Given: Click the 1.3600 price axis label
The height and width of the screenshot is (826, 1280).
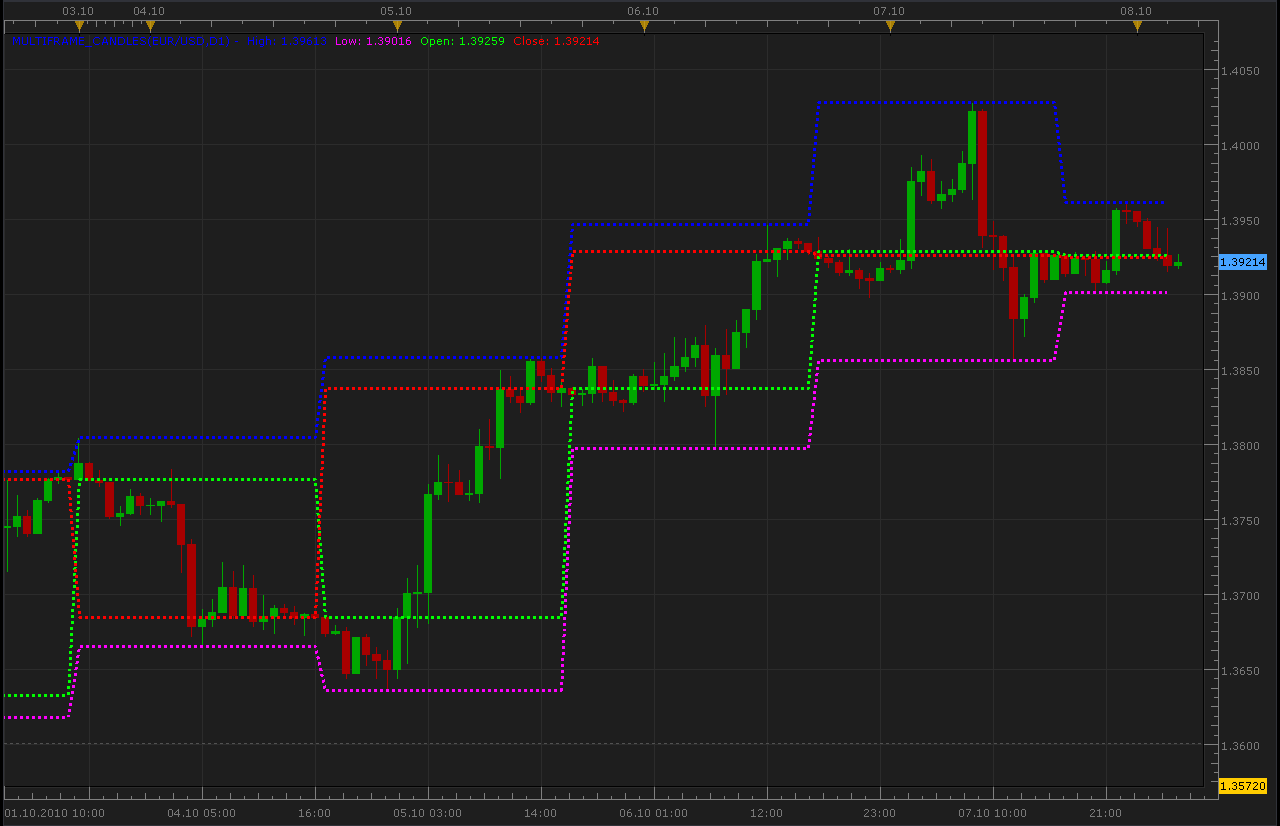Looking at the screenshot, I should (1240, 746).
